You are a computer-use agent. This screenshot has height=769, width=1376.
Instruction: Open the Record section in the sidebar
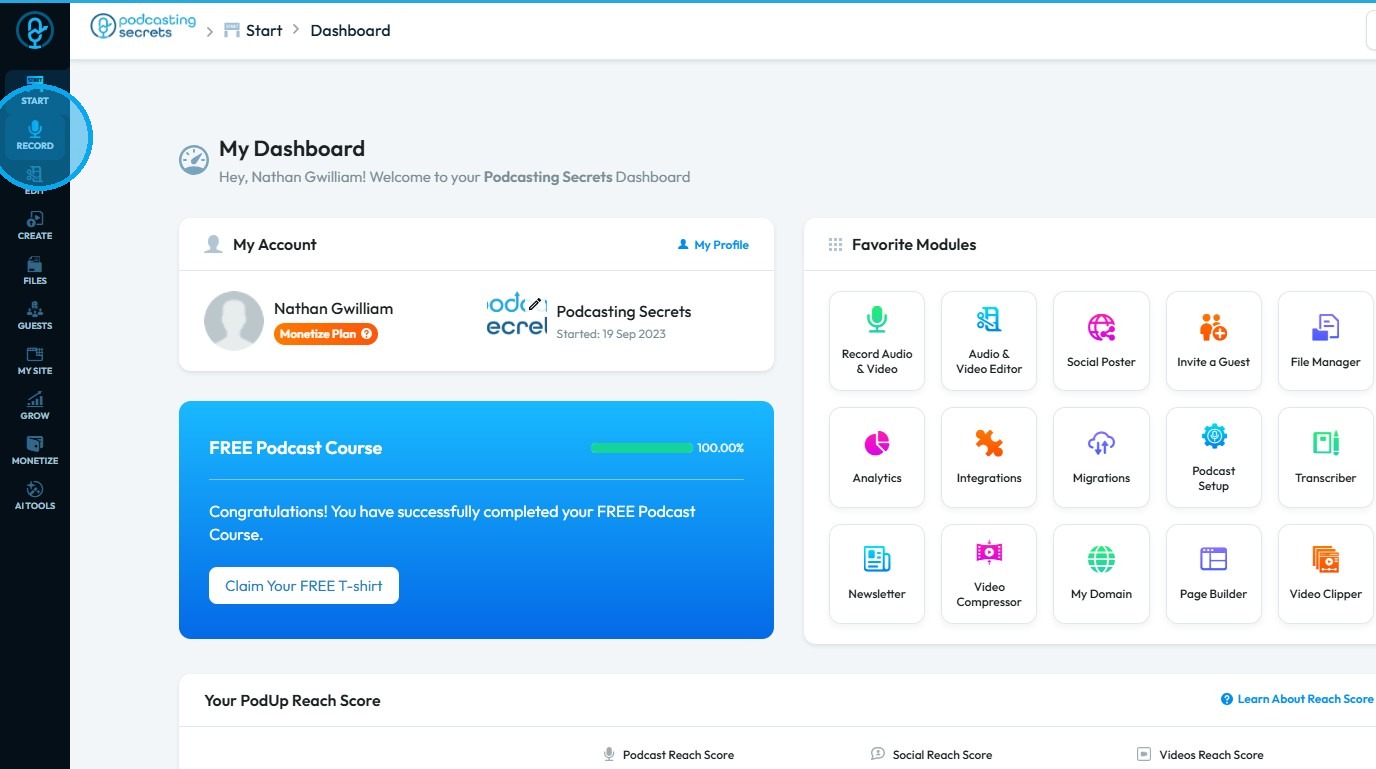click(35, 136)
